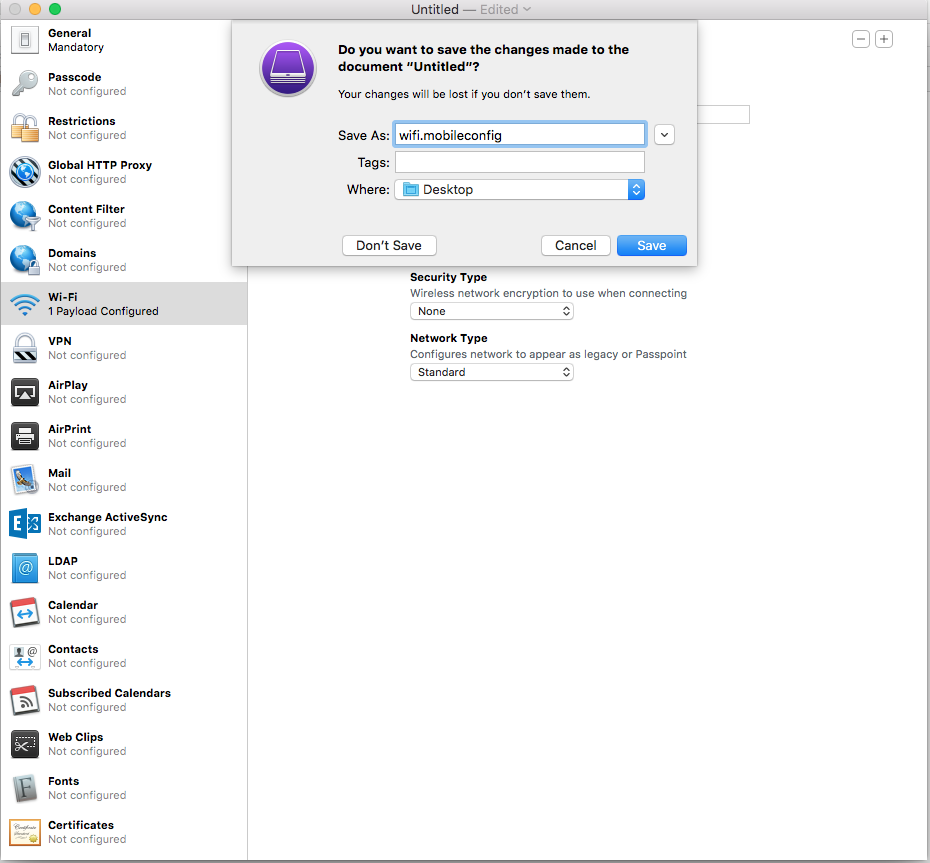Open the Security Type None dropdown
This screenshot has width=930, height=863.
coord(492,311)
